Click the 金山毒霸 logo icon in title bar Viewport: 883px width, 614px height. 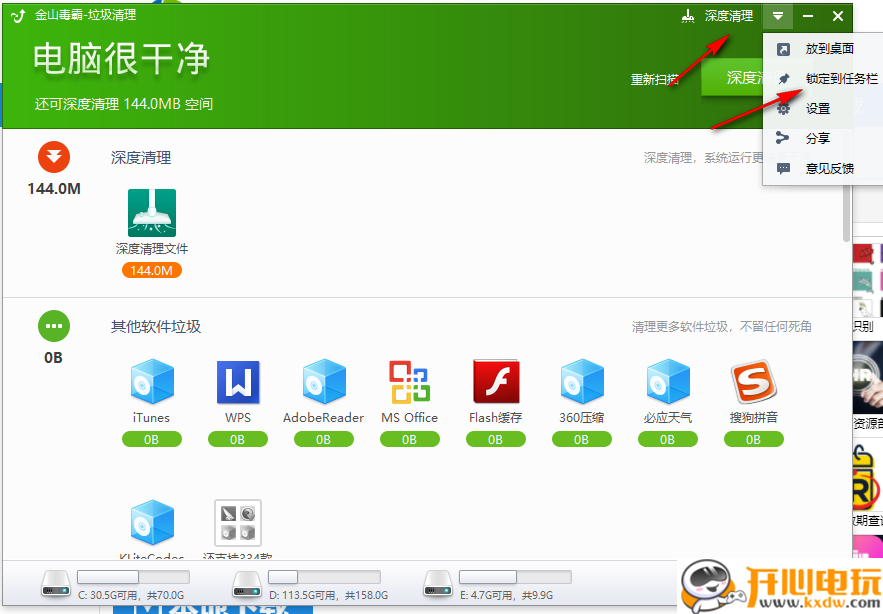(x=18, y=16)
